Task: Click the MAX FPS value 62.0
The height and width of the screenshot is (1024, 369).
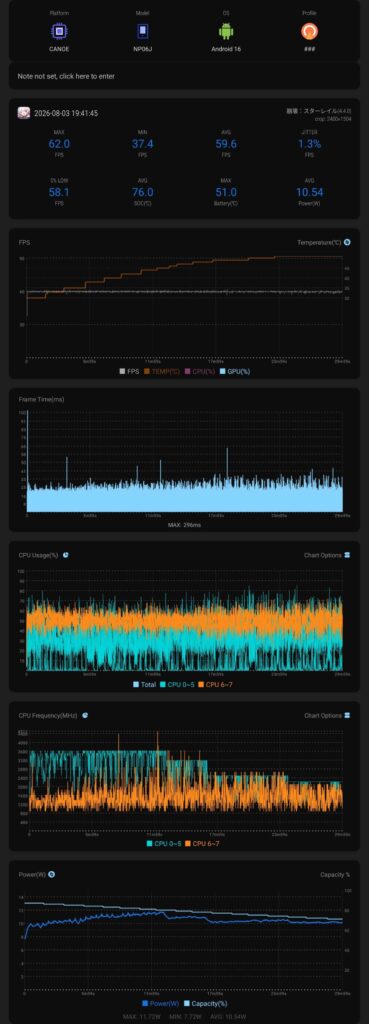Action: coord(59,144)
